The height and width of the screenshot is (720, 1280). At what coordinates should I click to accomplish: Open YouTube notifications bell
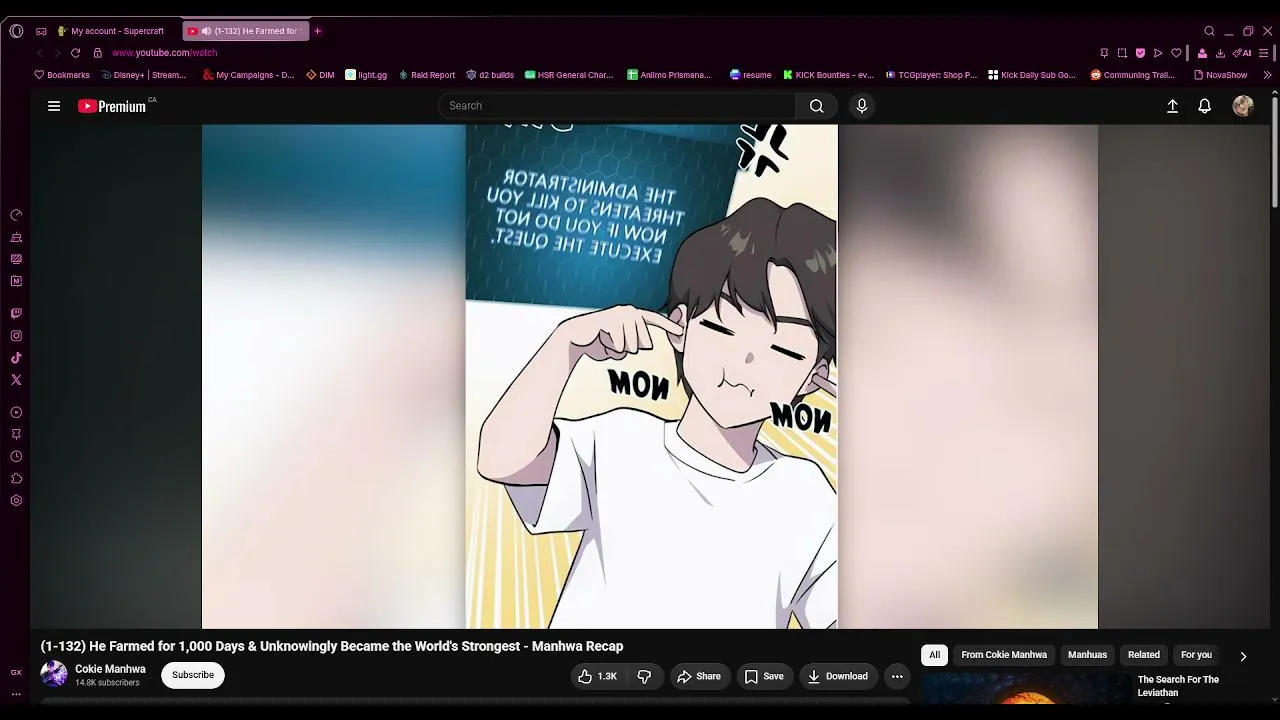click(x=1205, y=106)
